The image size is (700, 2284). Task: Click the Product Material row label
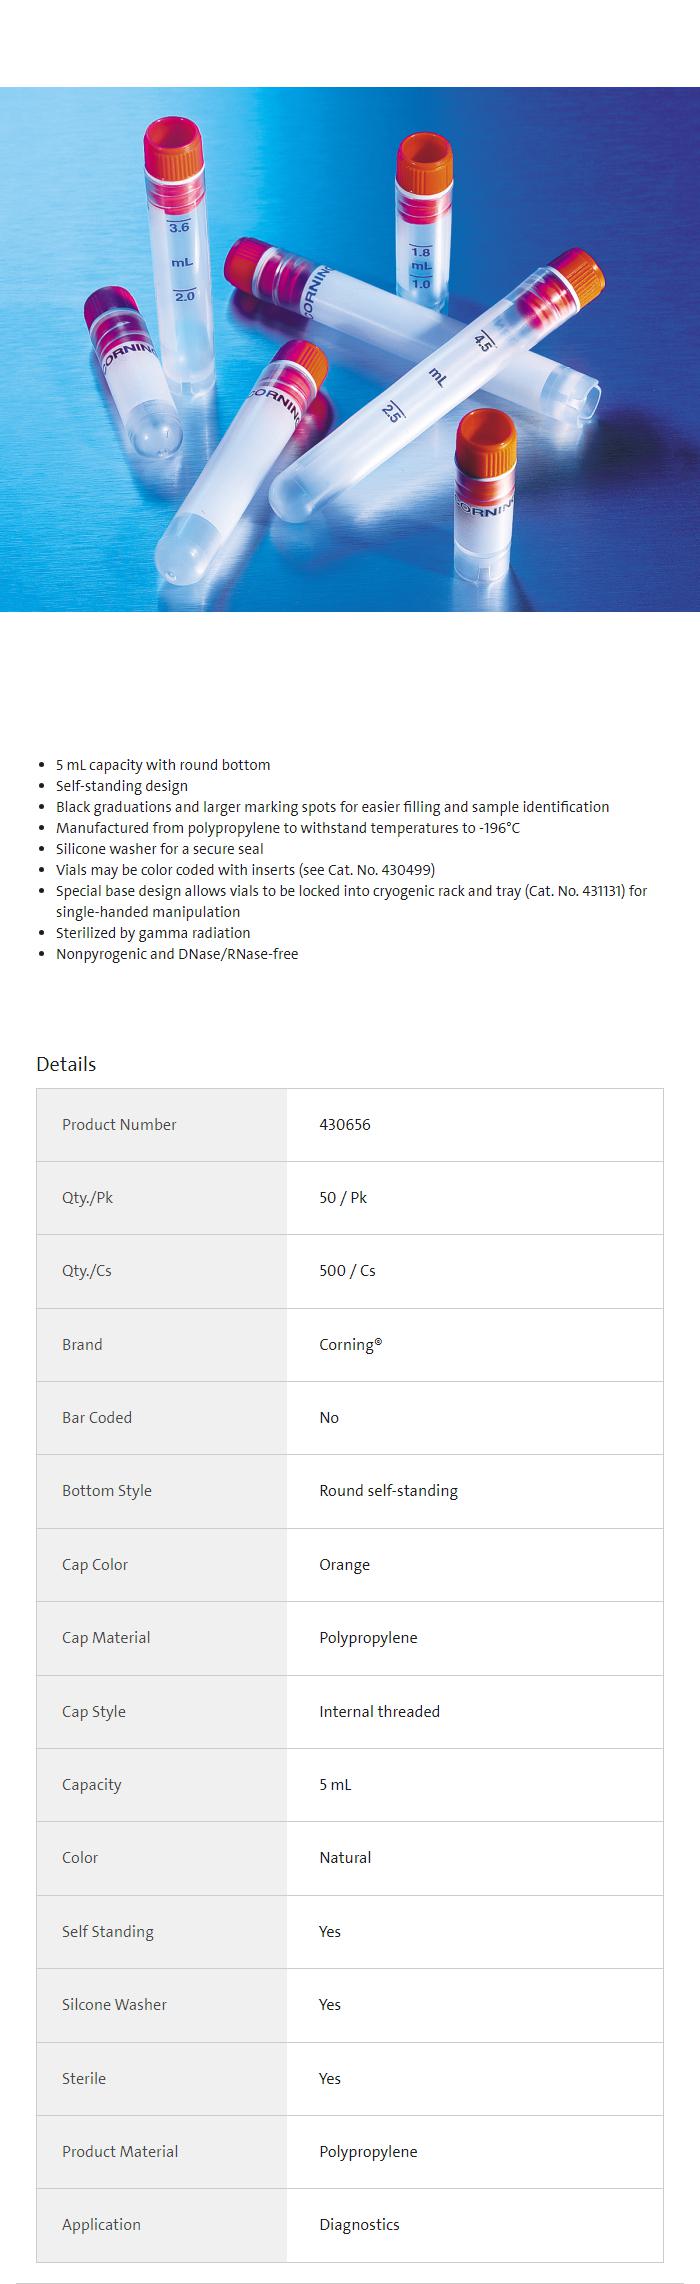click(x=120, y=2151)
